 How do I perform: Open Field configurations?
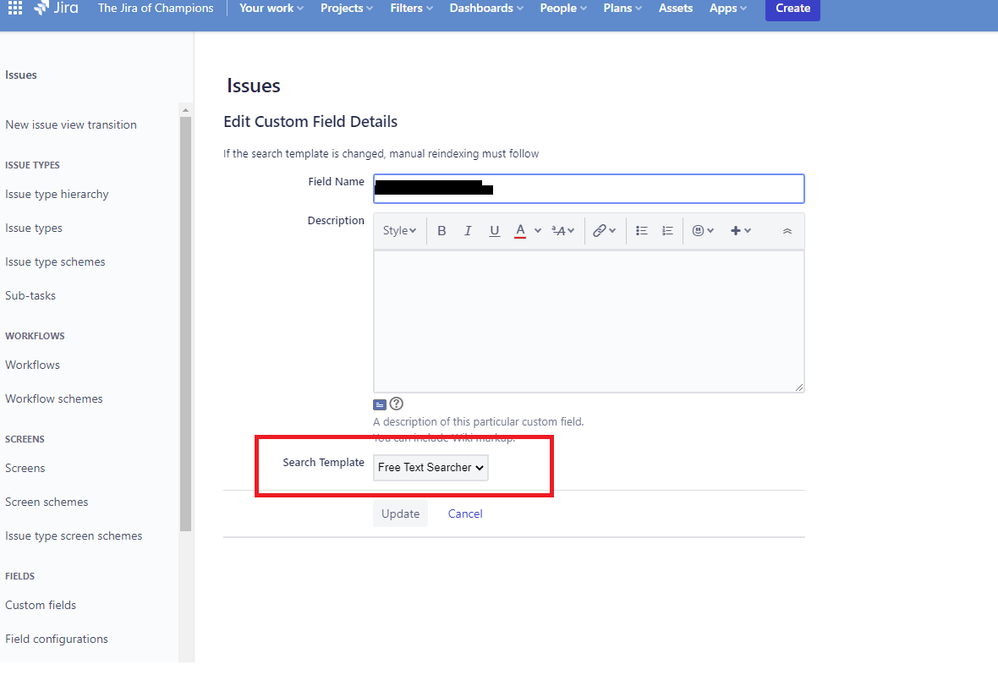coord(56,639)
